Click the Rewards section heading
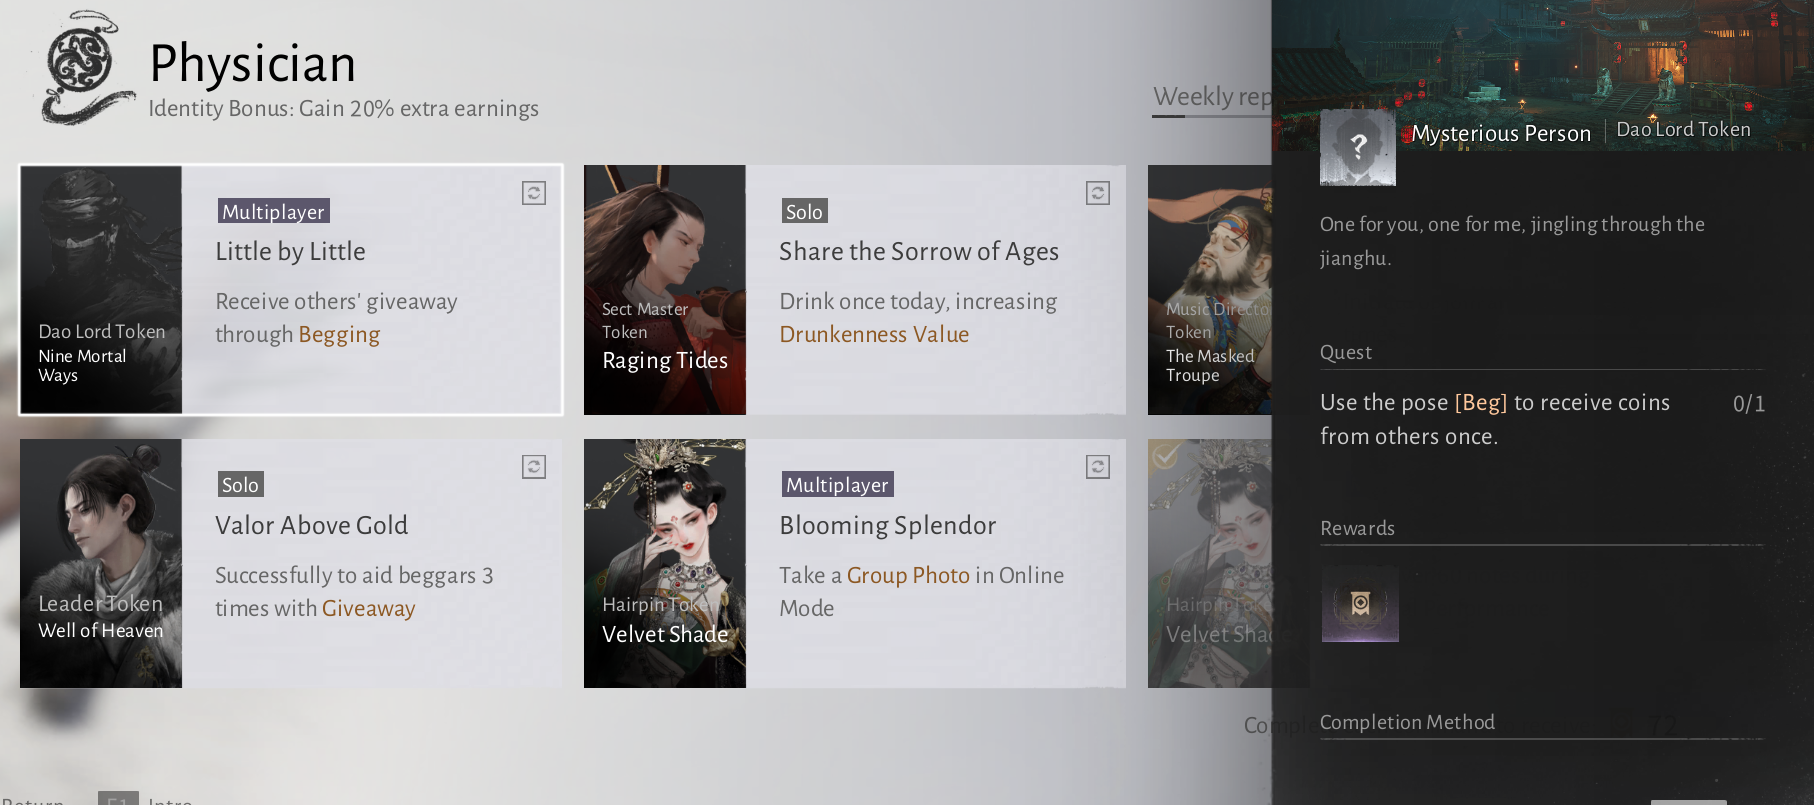 1357,529
